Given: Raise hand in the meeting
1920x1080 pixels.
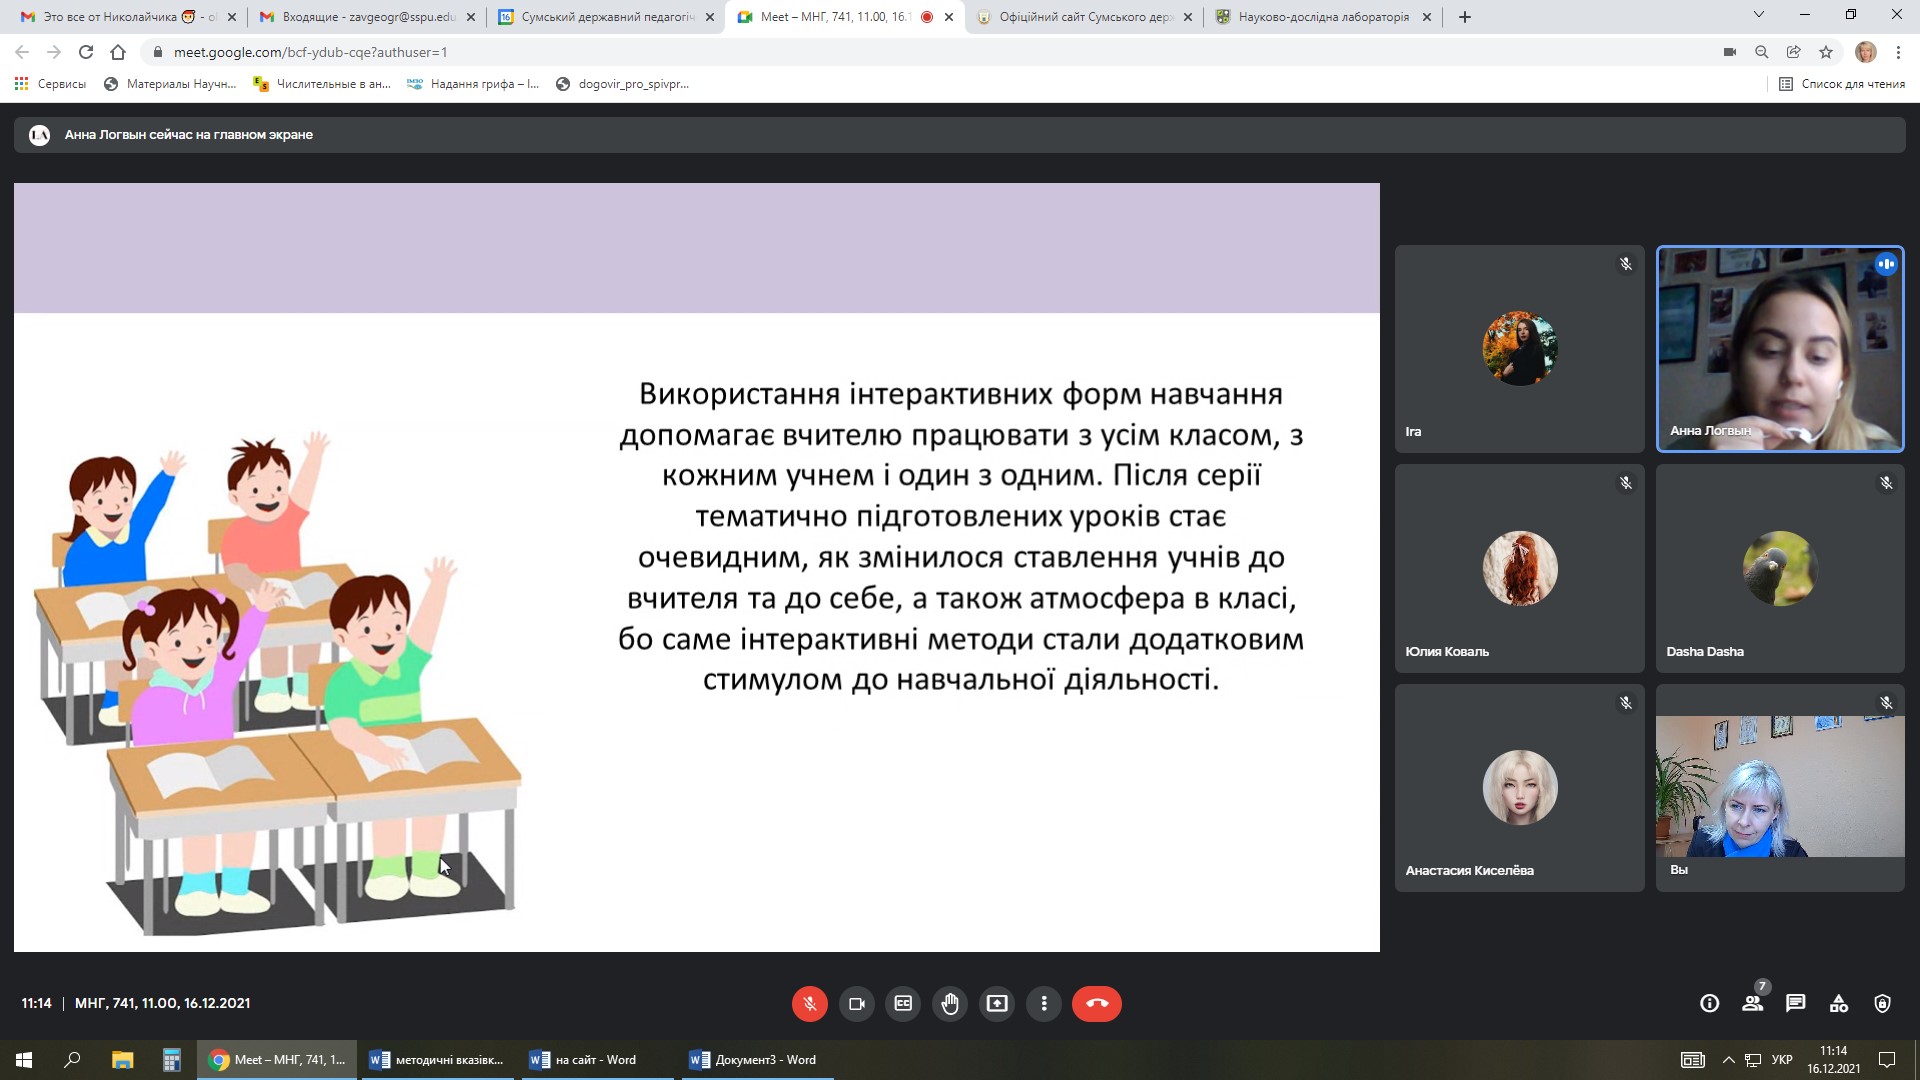Looking at the screenshot, I should (x=950, y=1003).
